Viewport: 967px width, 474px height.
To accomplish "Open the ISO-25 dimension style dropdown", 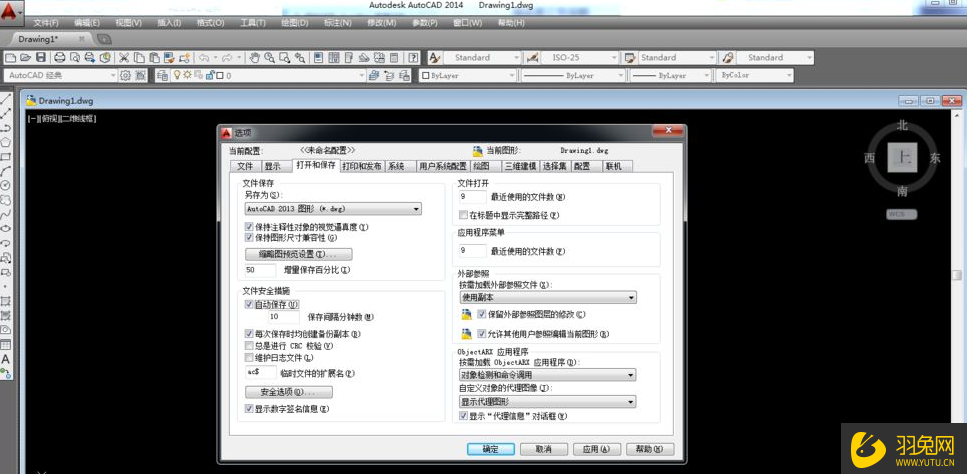I will tap(580, 58).
